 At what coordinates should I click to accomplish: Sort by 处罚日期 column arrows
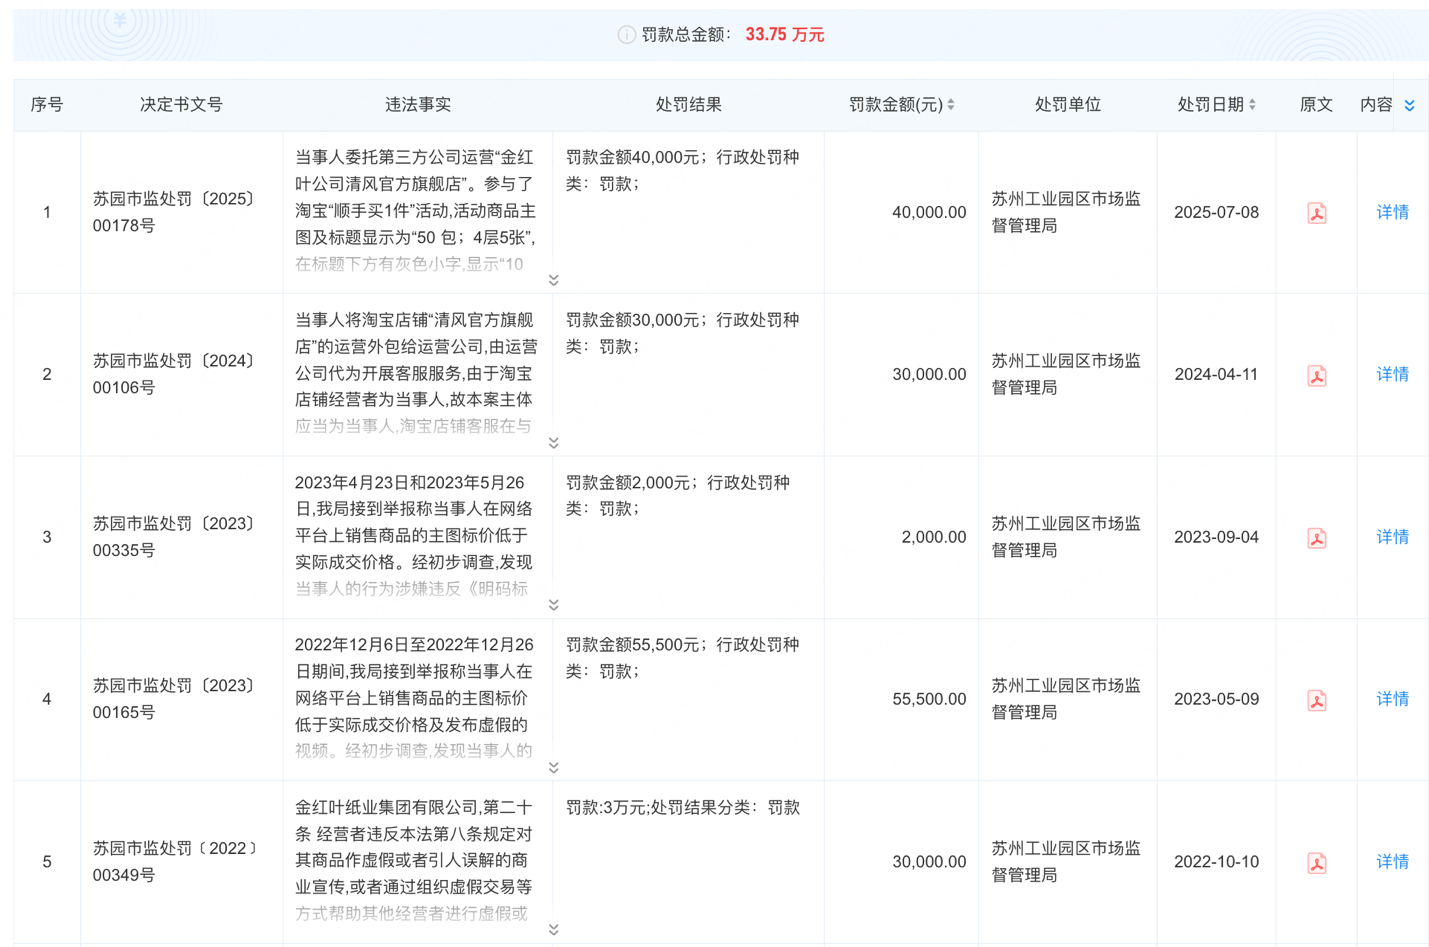coord(1252,105)
